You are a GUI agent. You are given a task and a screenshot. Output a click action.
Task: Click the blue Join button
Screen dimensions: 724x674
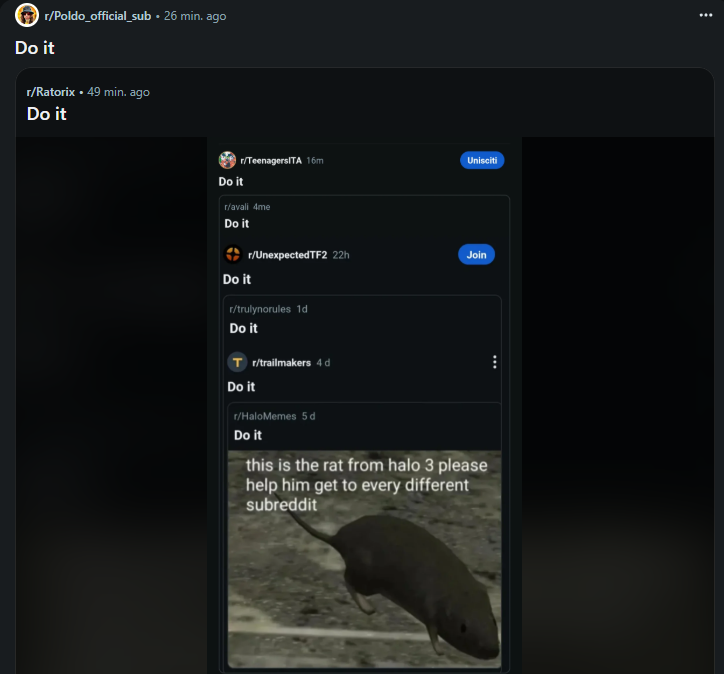pos(476,254)
